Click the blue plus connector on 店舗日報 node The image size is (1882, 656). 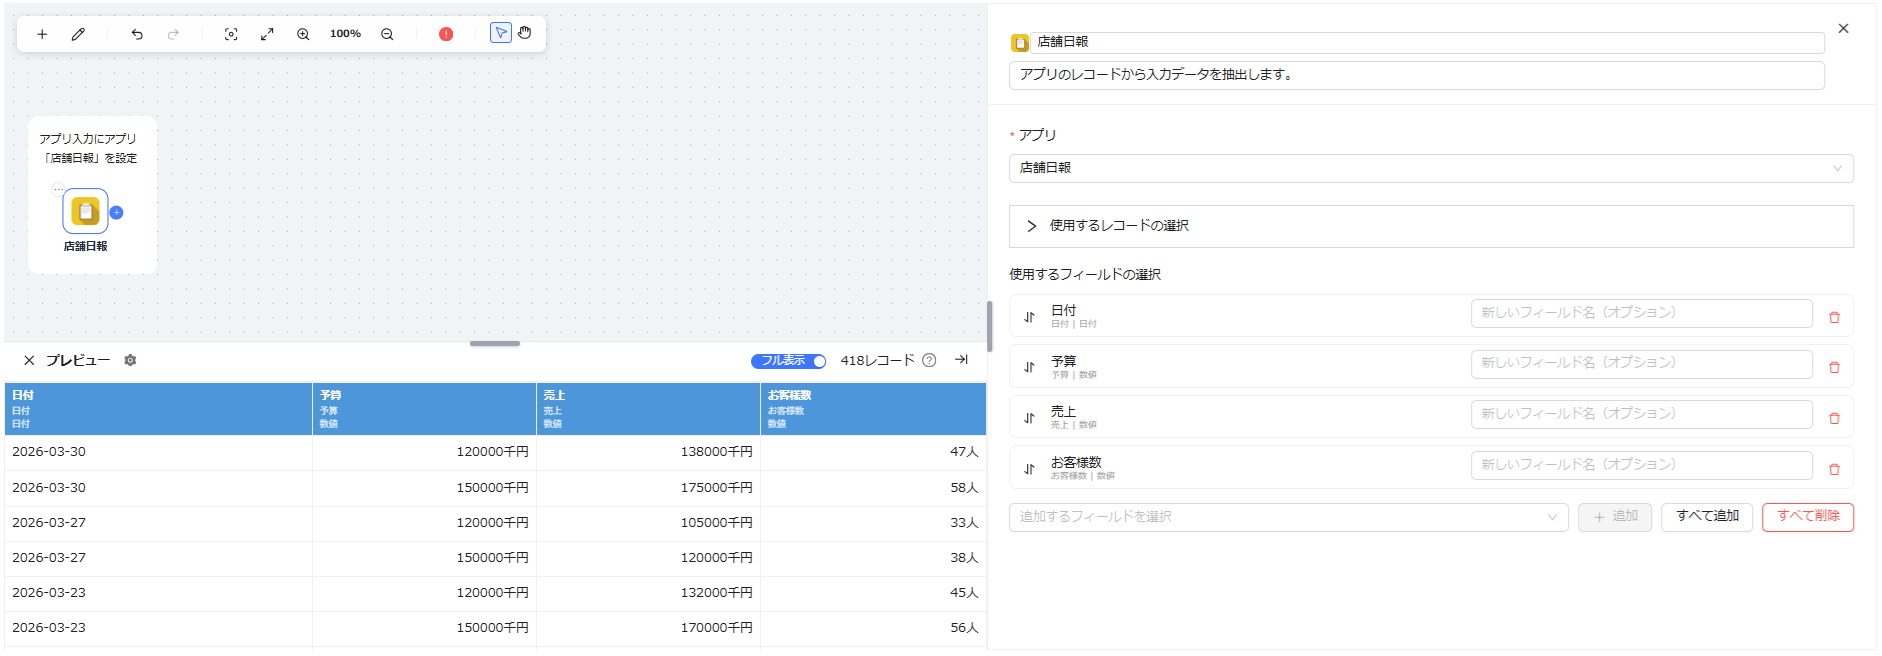point(116,212)
